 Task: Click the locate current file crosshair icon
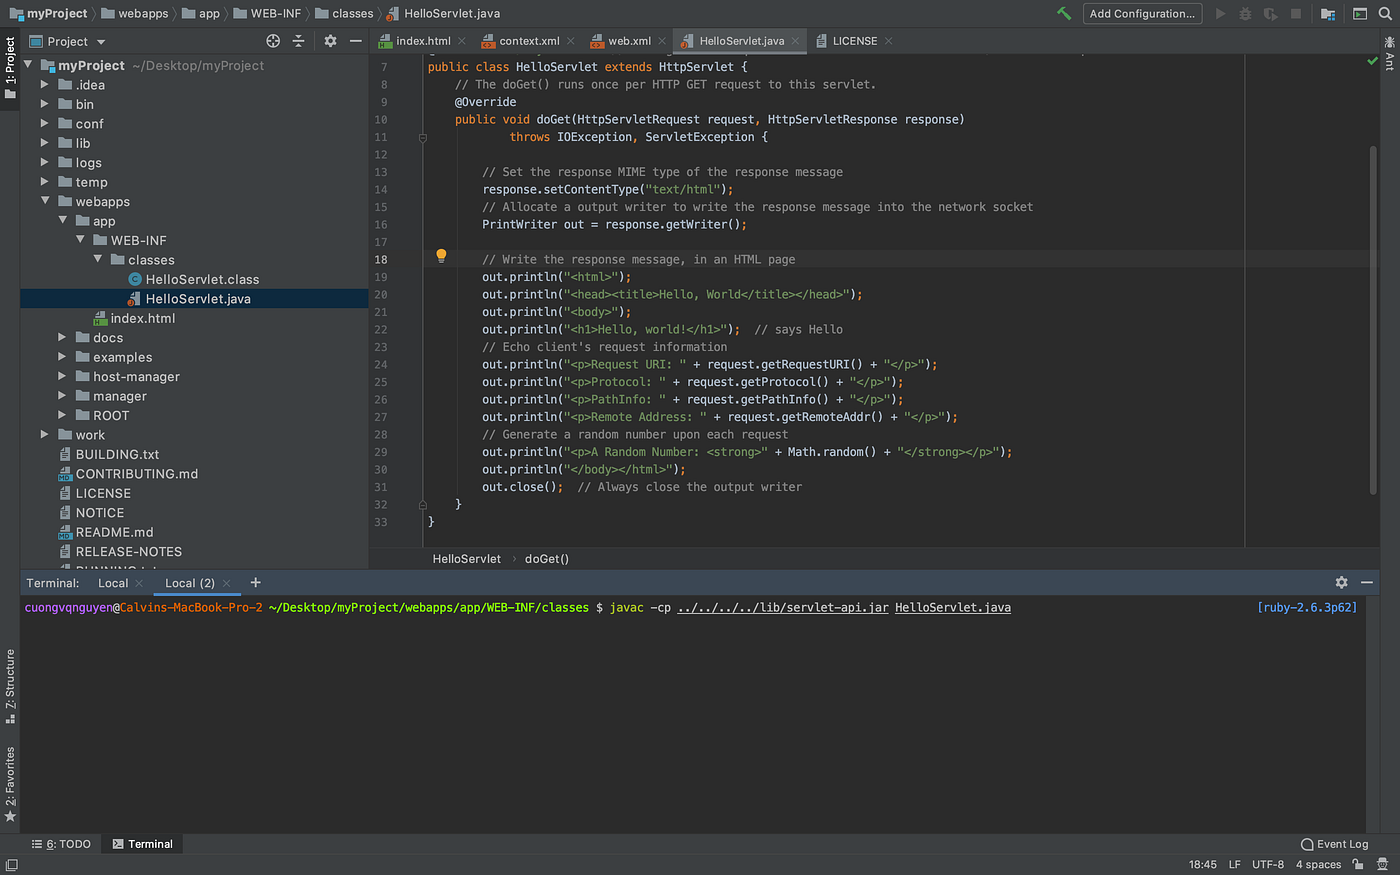coord(273,41)
